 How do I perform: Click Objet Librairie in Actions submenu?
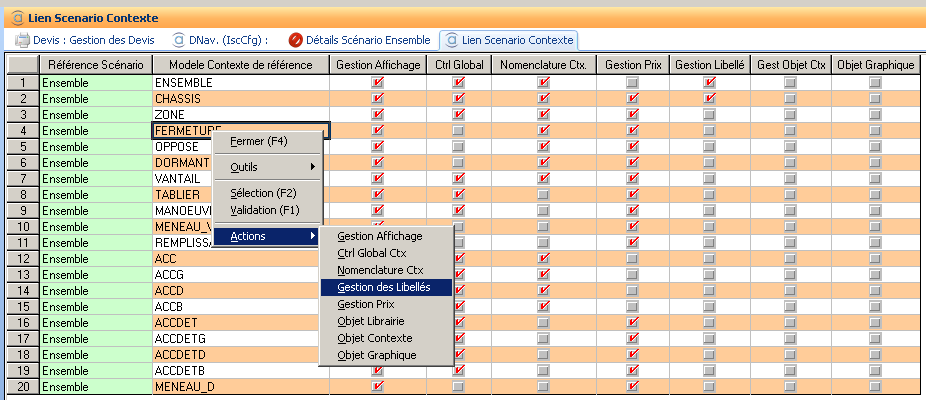[x=371, y=321]
